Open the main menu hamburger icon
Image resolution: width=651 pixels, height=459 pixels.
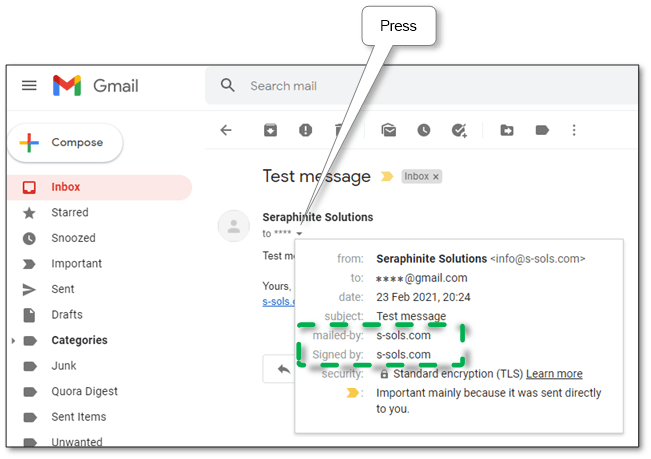pos(29,86)
